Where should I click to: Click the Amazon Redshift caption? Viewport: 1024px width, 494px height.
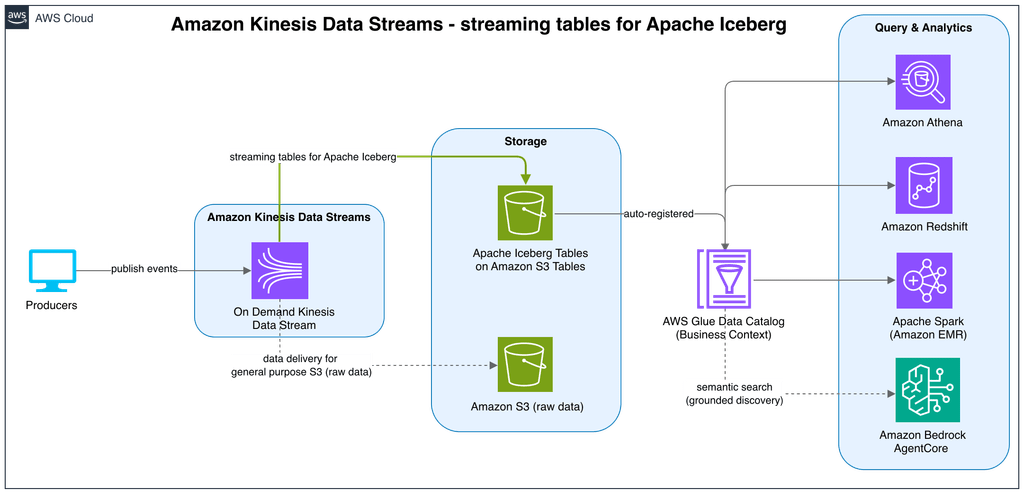[924, 227]
